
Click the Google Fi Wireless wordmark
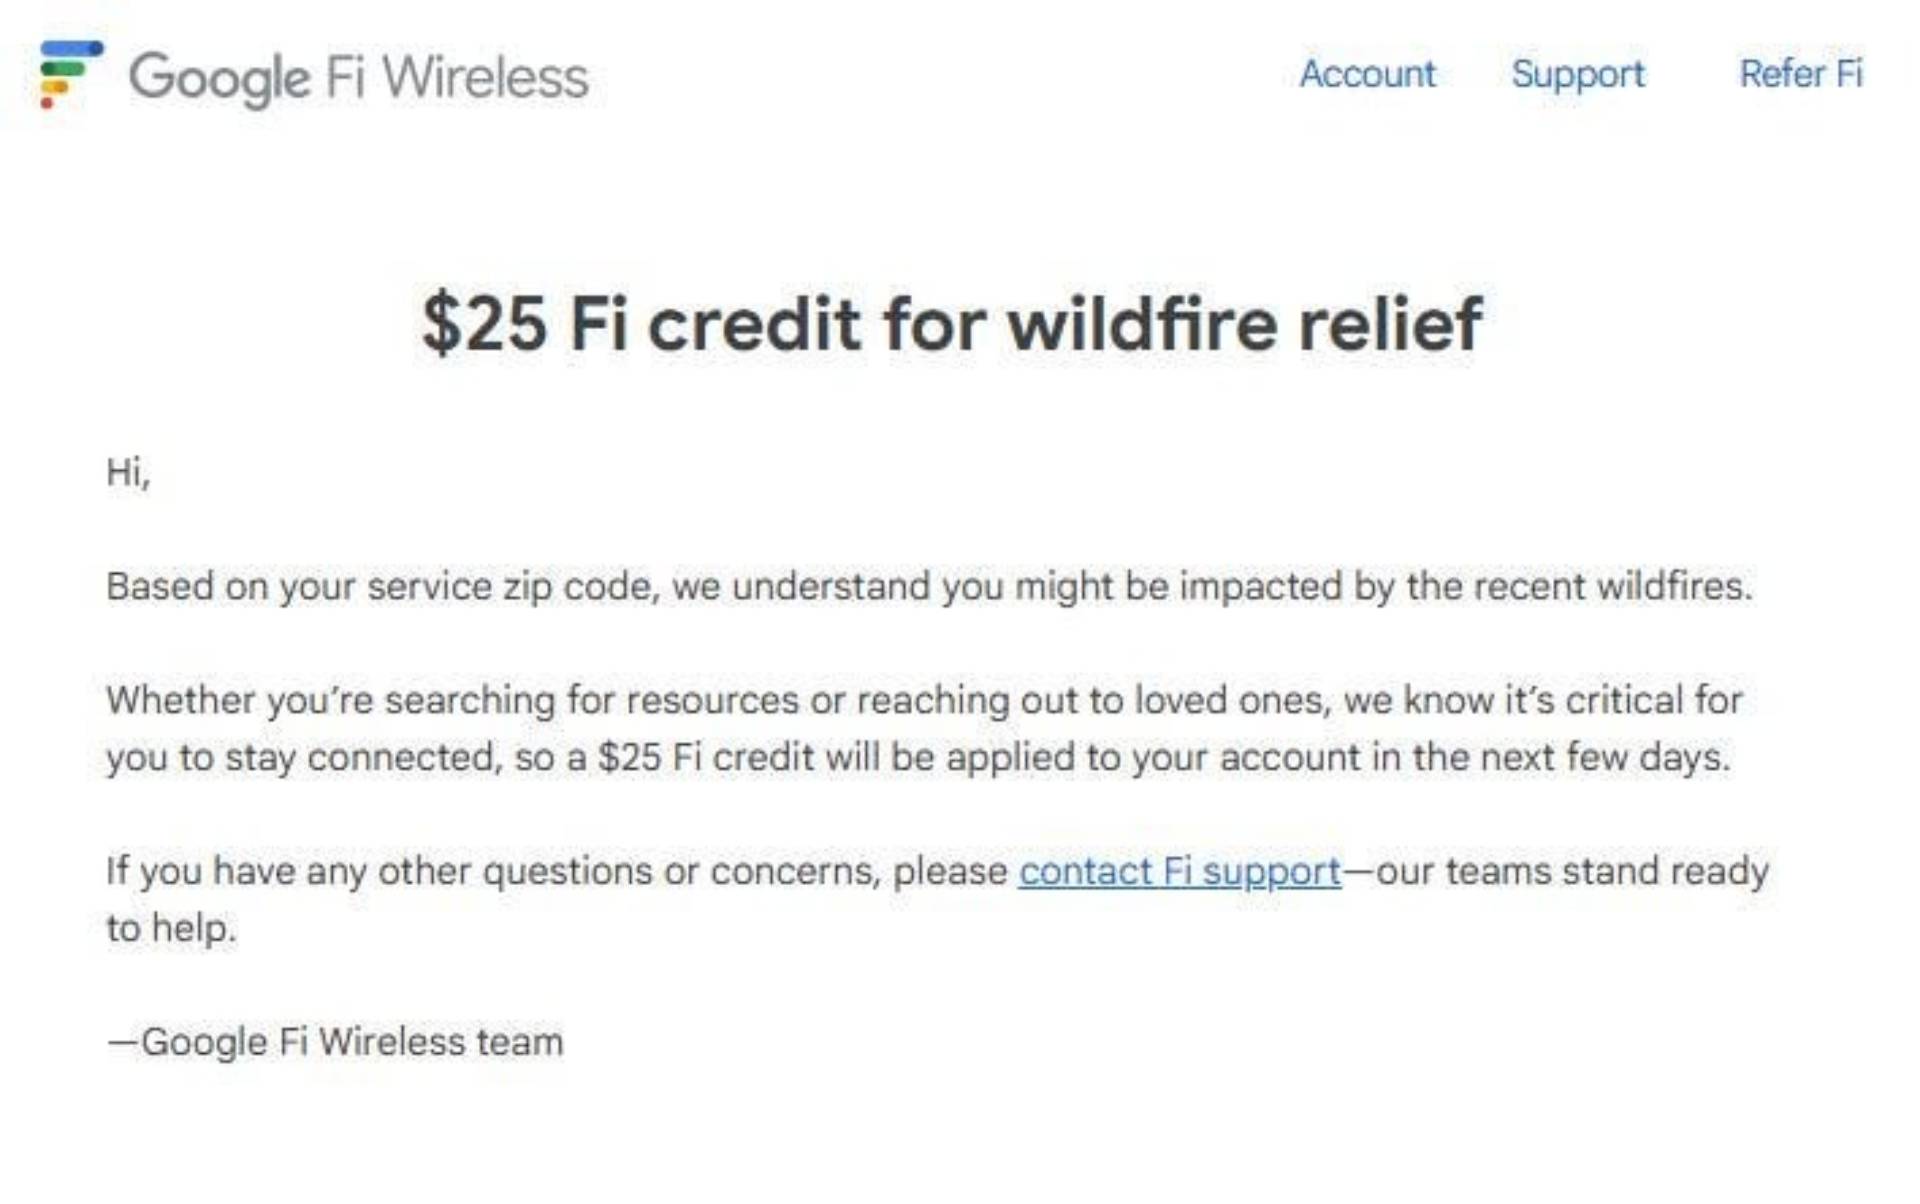[358, 78]
